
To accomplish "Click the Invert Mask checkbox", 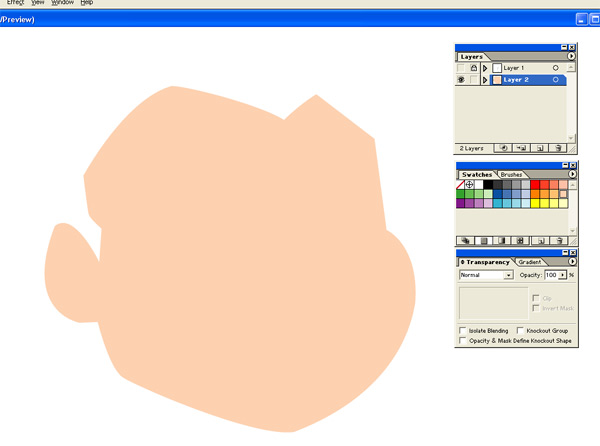I will (536, 308).
